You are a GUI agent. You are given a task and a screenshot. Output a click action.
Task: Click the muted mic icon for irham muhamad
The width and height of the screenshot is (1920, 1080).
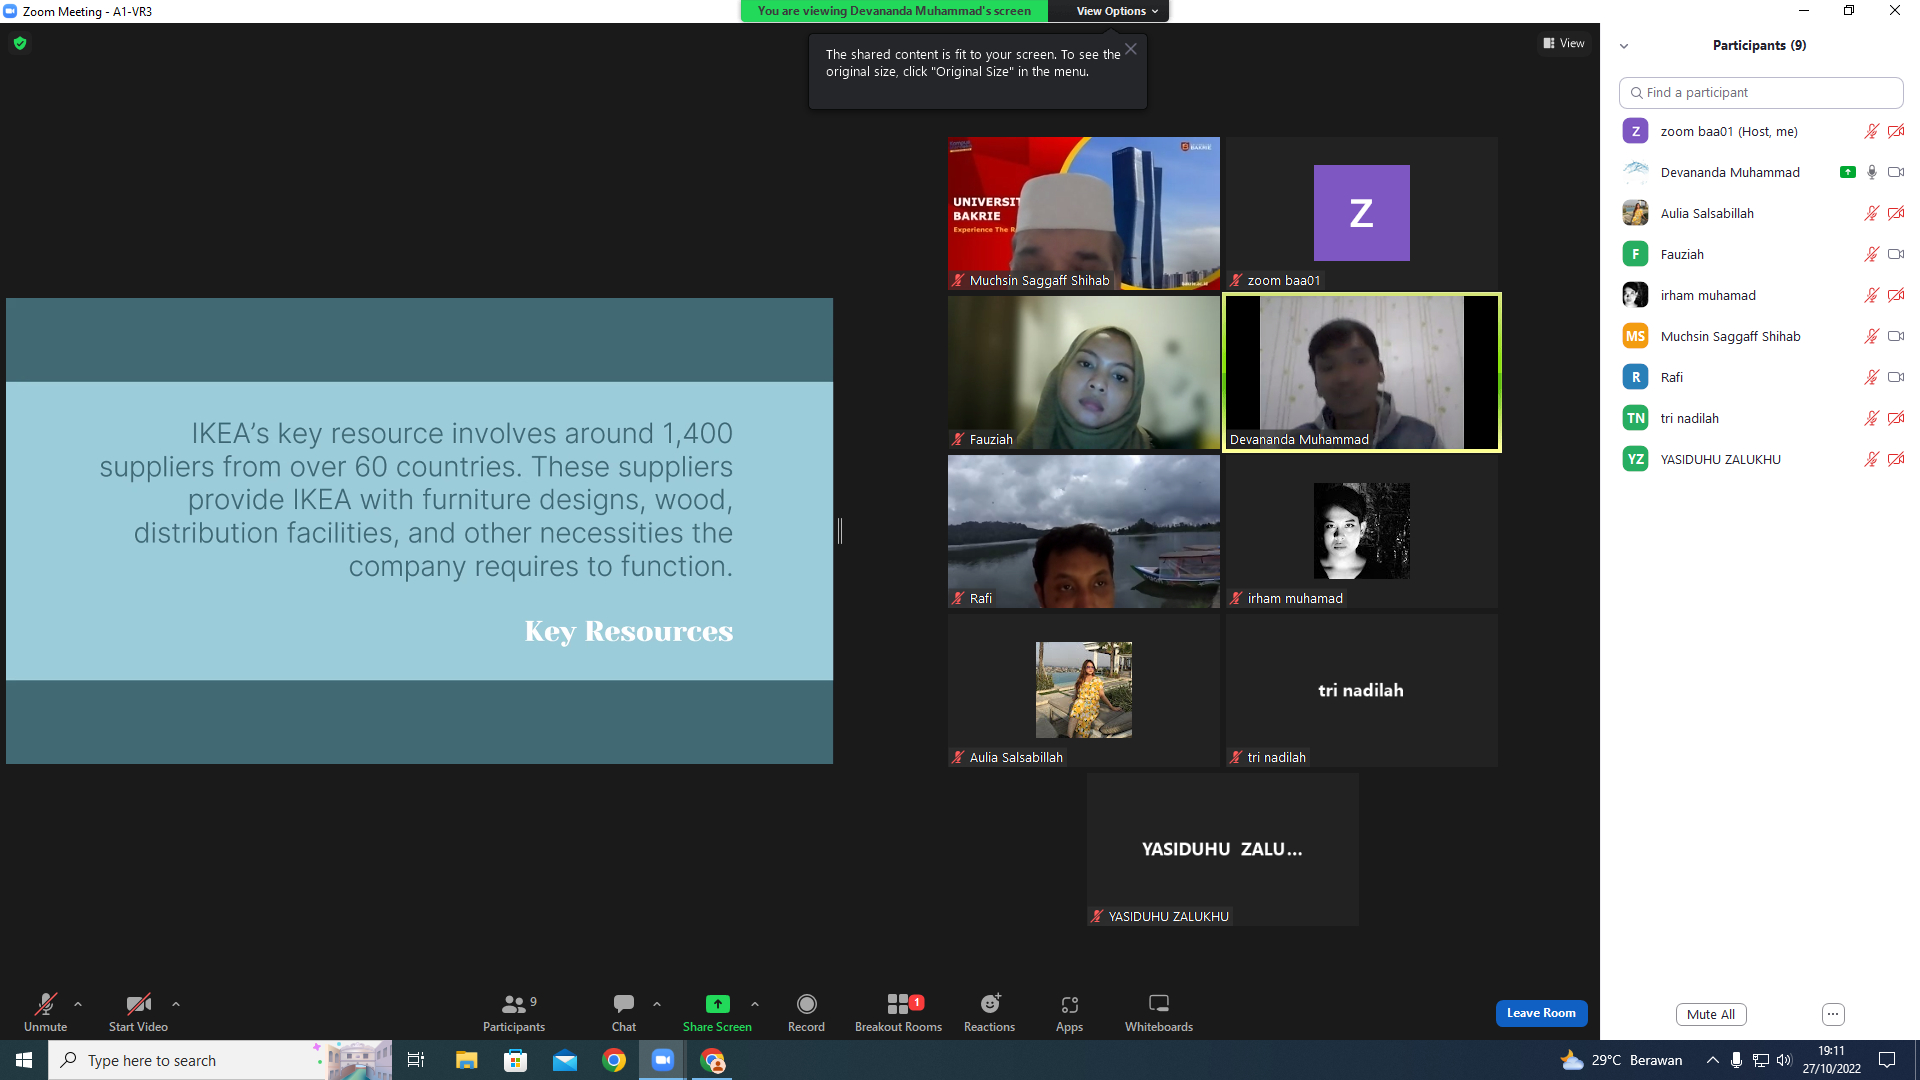pos(1871,295)
